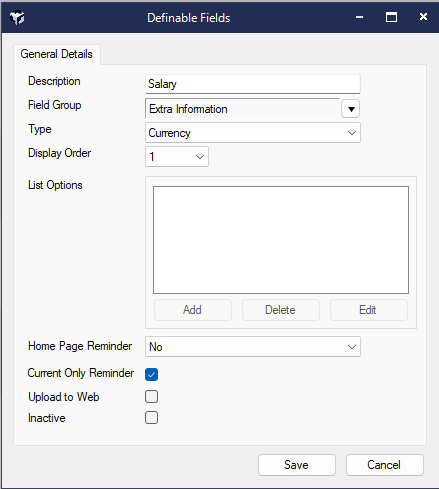Open the General Details tab
Image resolution: width=439 pixels, height=489 pixels.
pos(56,54)
